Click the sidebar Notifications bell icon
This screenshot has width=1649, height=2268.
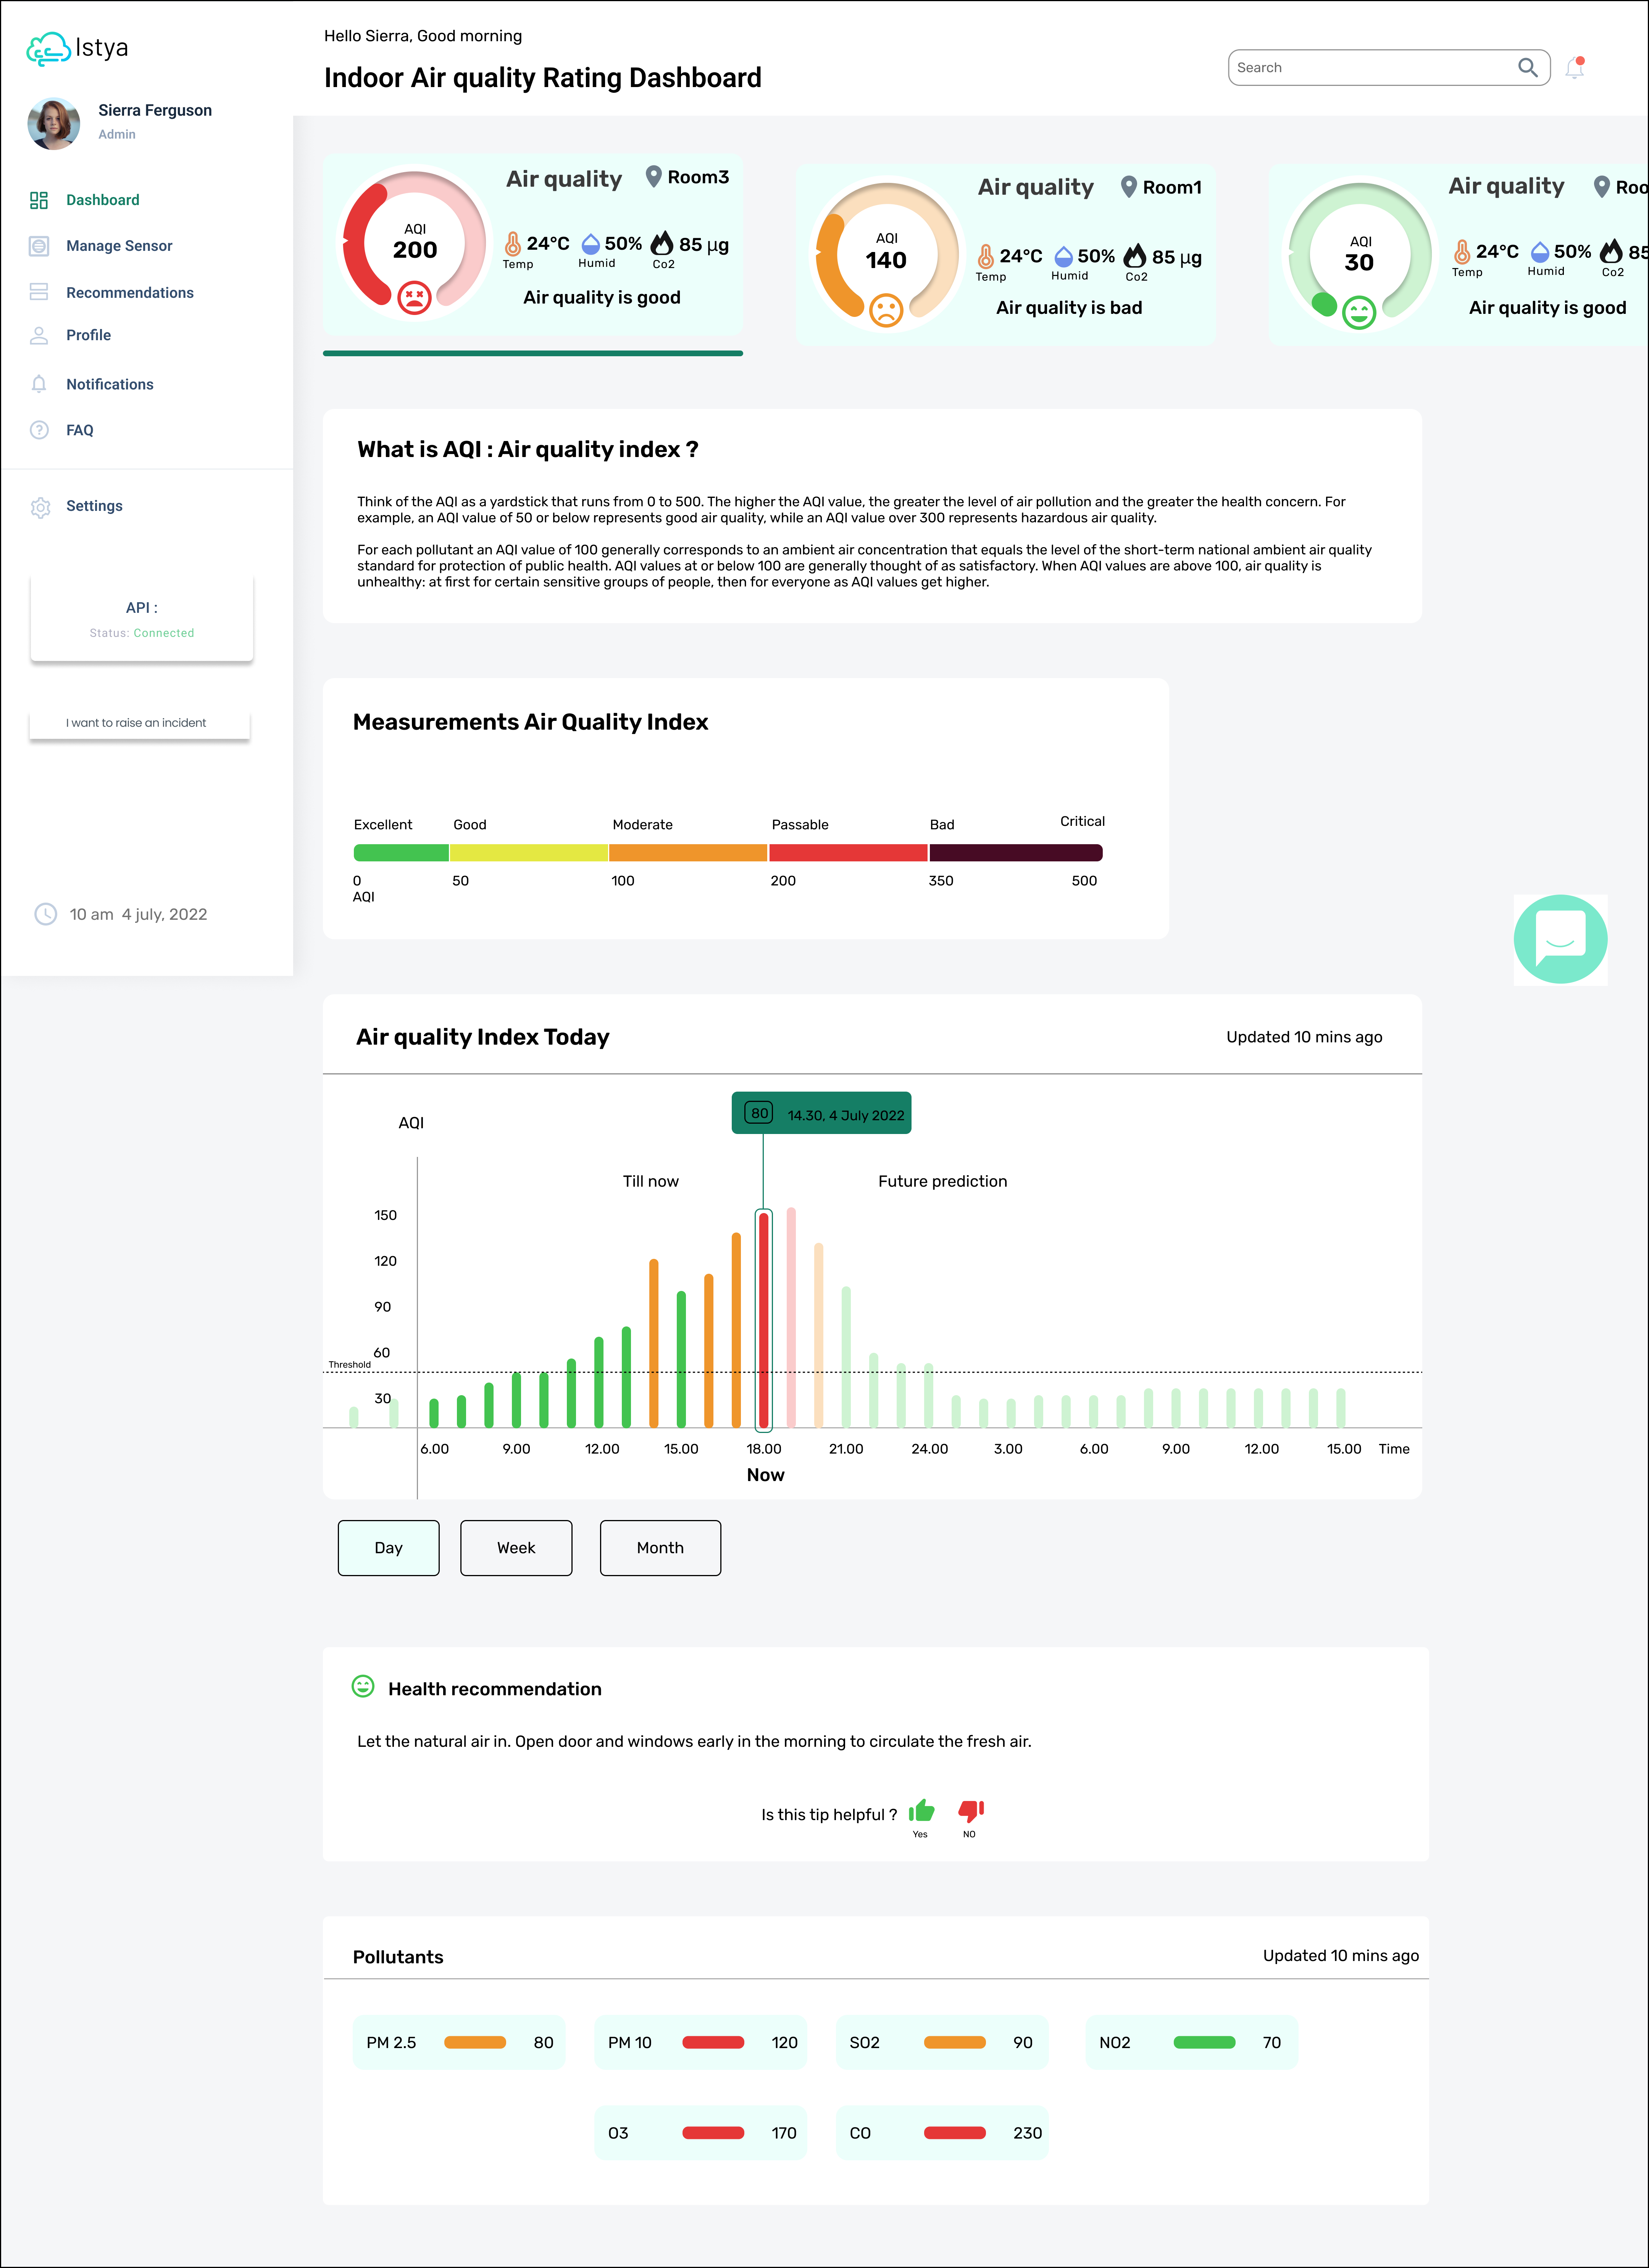pos(39,384)
